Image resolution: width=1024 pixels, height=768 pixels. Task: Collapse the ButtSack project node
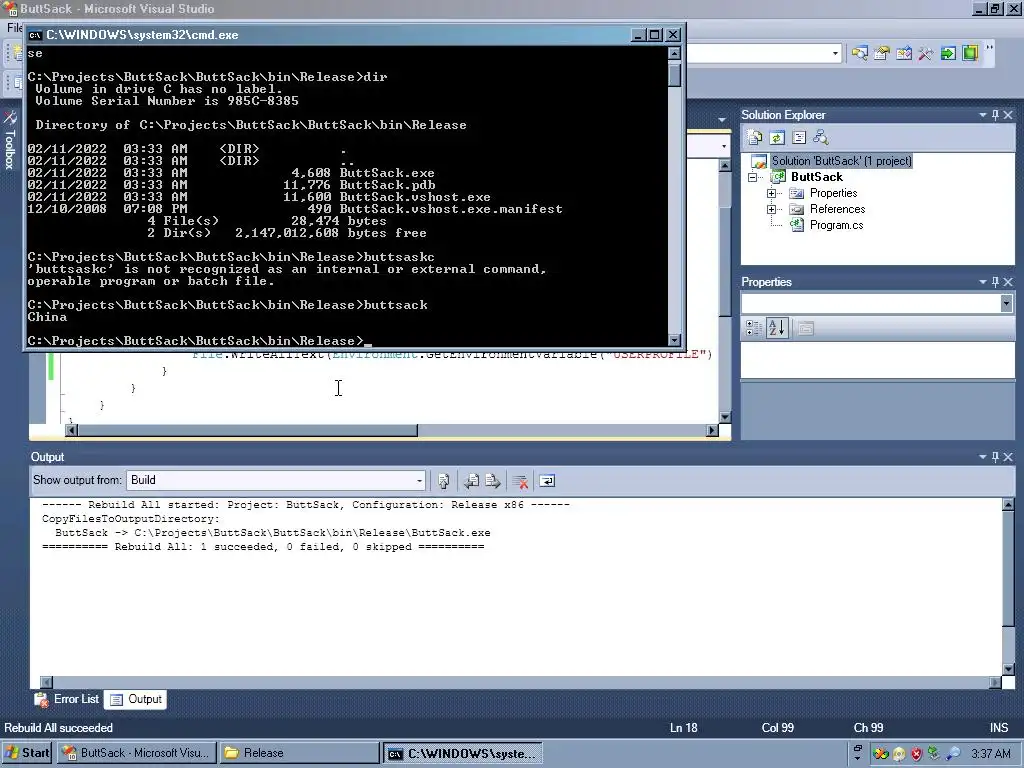(752, 177)
